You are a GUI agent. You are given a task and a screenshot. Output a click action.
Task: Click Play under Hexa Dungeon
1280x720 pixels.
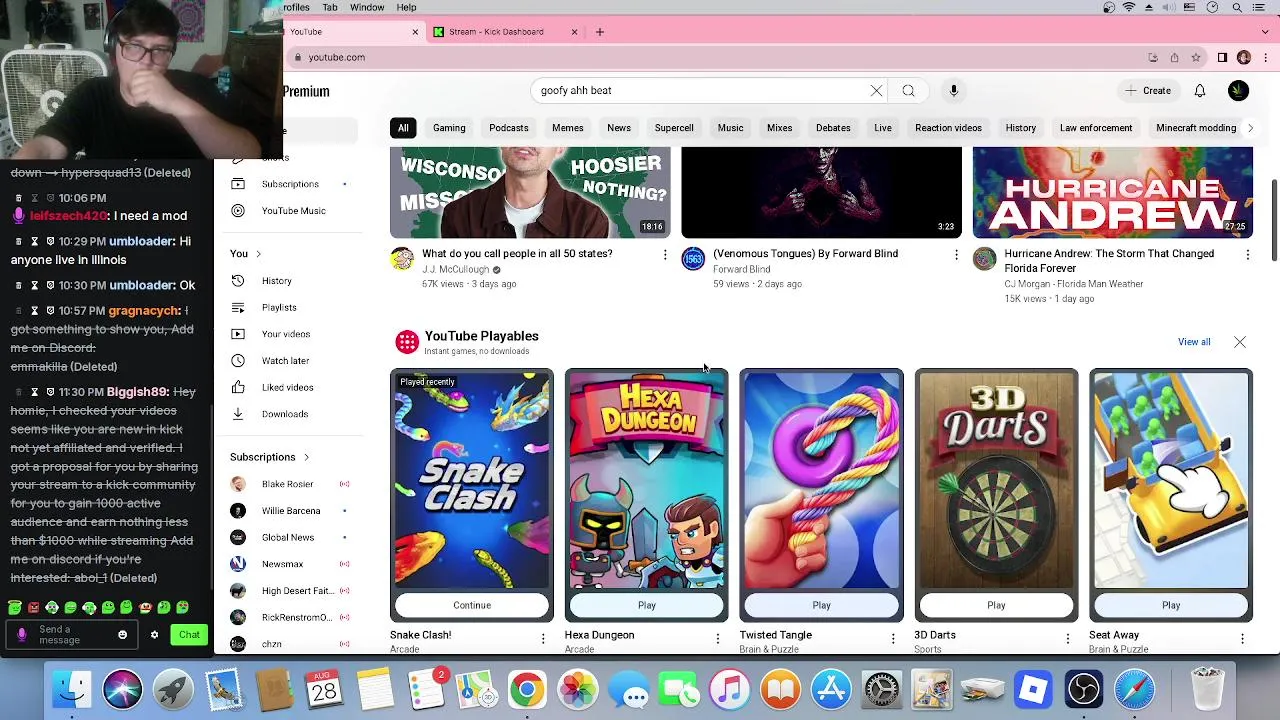click(647, 605)
